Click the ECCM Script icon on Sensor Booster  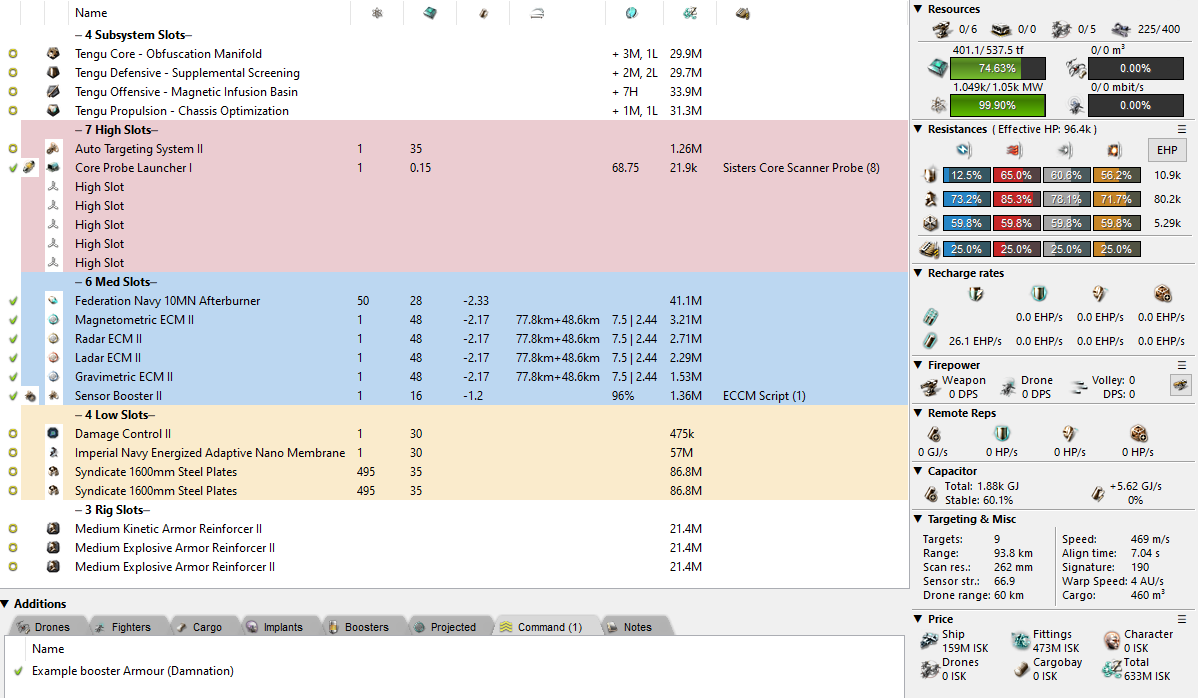[x=29, y=396]
